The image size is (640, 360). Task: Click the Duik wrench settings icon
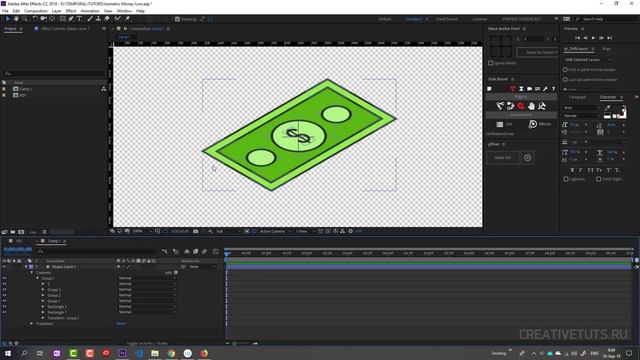coord(545,89)
